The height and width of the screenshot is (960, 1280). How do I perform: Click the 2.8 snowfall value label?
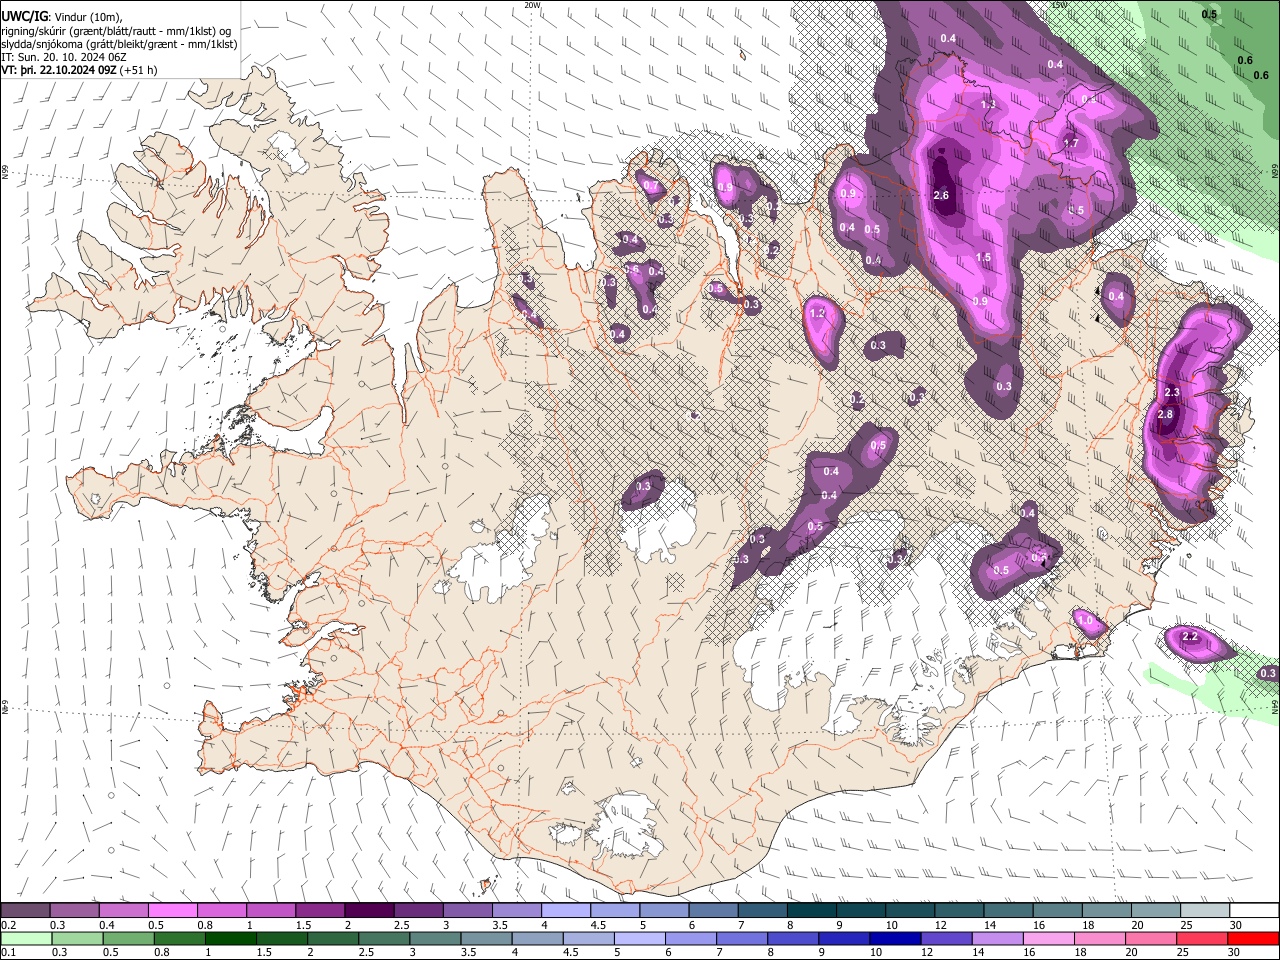click(1165, 415)
